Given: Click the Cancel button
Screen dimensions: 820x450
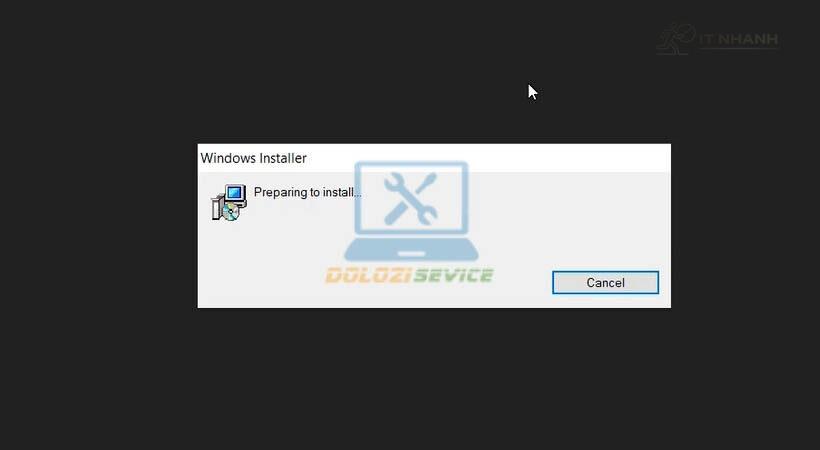Looking at the screenshot, I should (x=605, y=283).
